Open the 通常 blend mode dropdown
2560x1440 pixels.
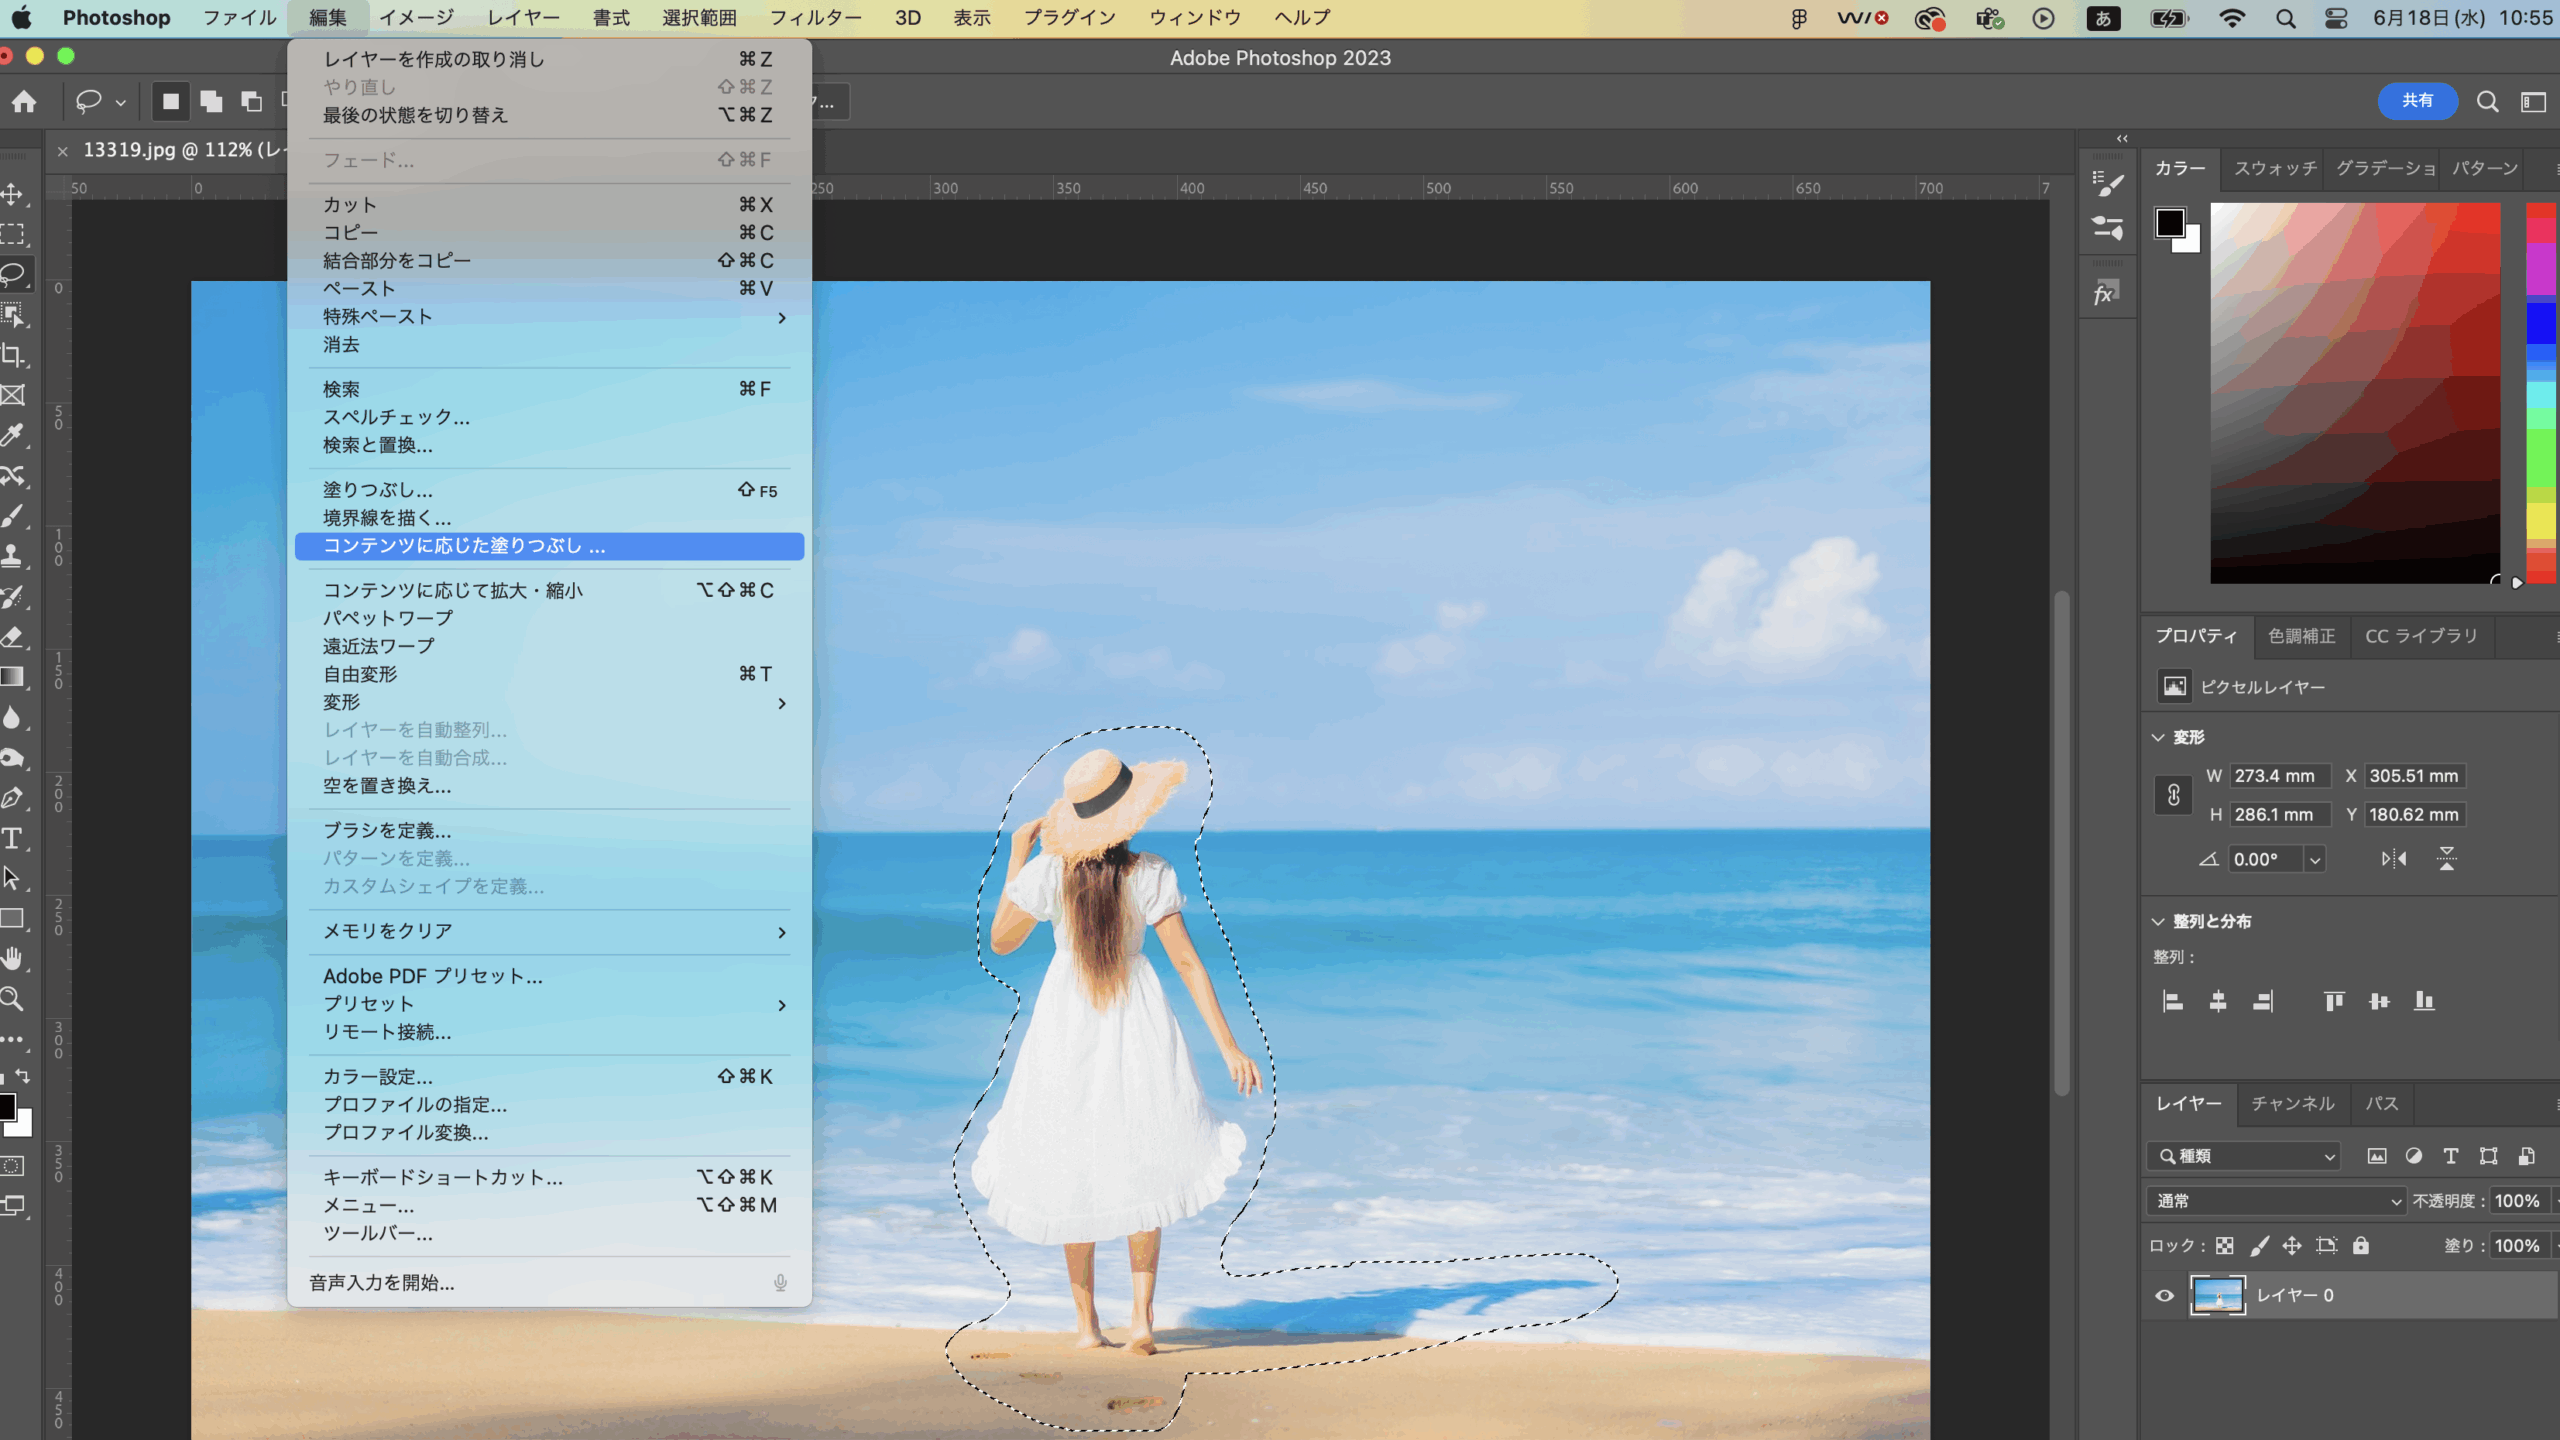coord(2276,1201)
